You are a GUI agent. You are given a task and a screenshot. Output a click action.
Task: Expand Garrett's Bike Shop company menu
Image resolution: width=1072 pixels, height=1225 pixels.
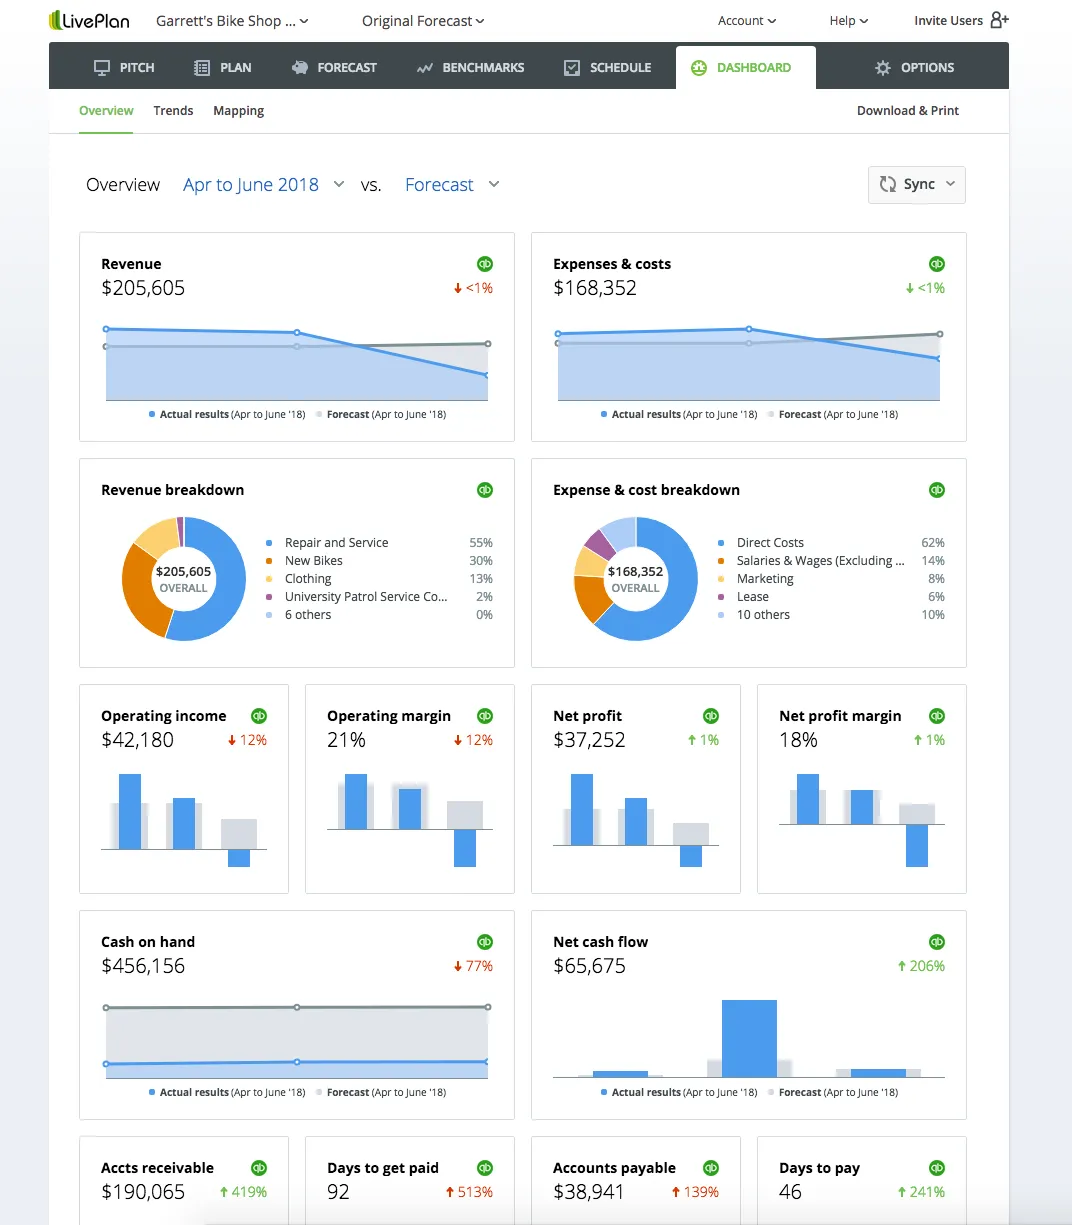point(232,21)
